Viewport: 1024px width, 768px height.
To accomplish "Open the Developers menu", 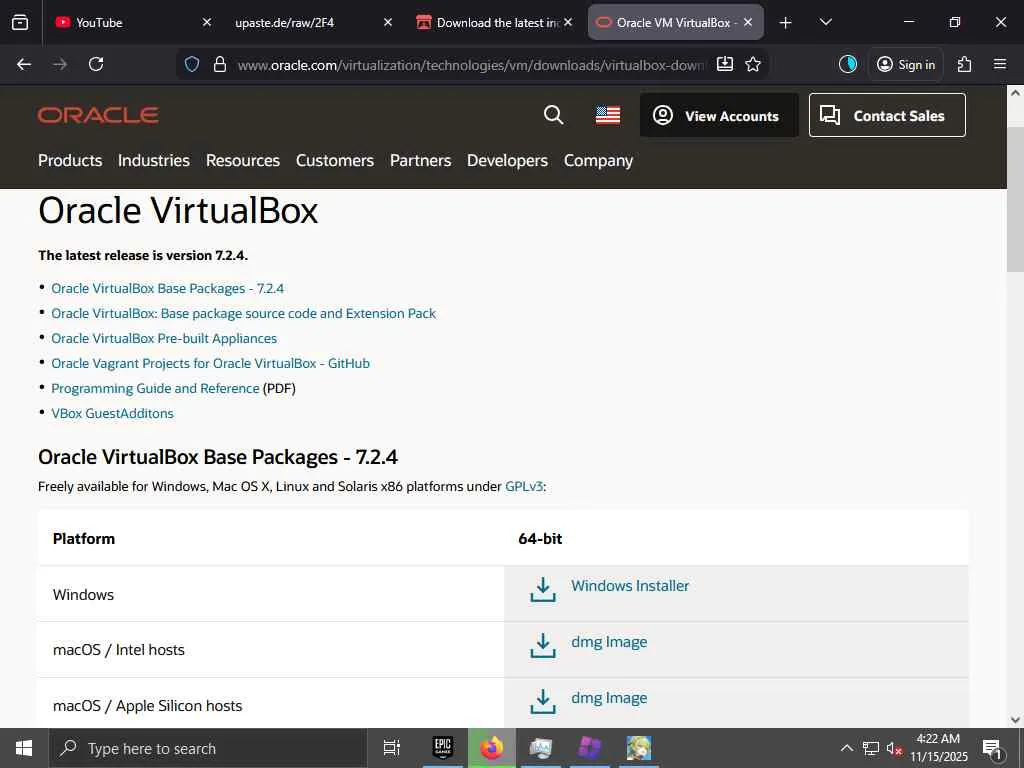I will 507,161.
